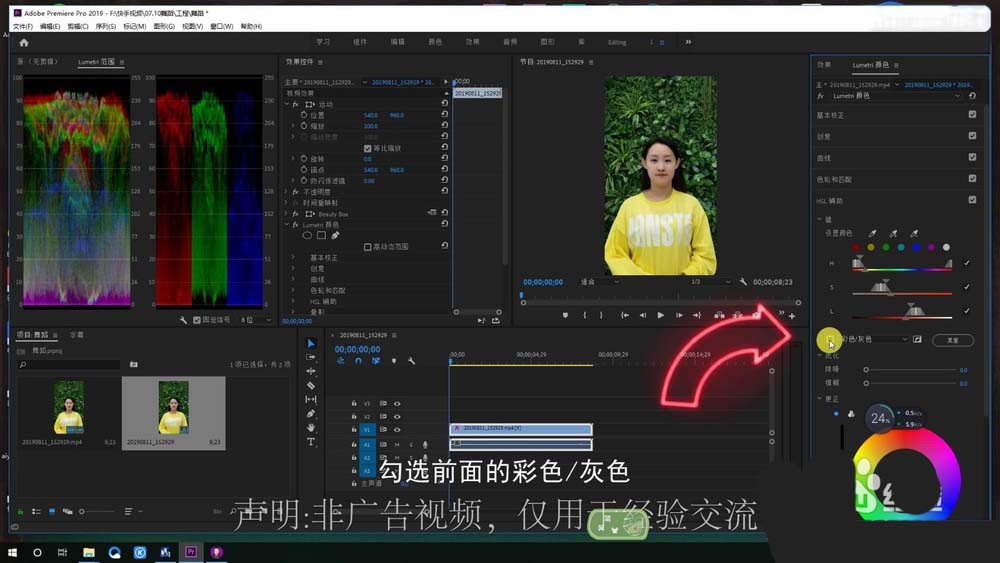The width and height of the screenshot is (1000, 563).
Task: Switch to the 颜色 workspace tab
Action: pos(435,42)
